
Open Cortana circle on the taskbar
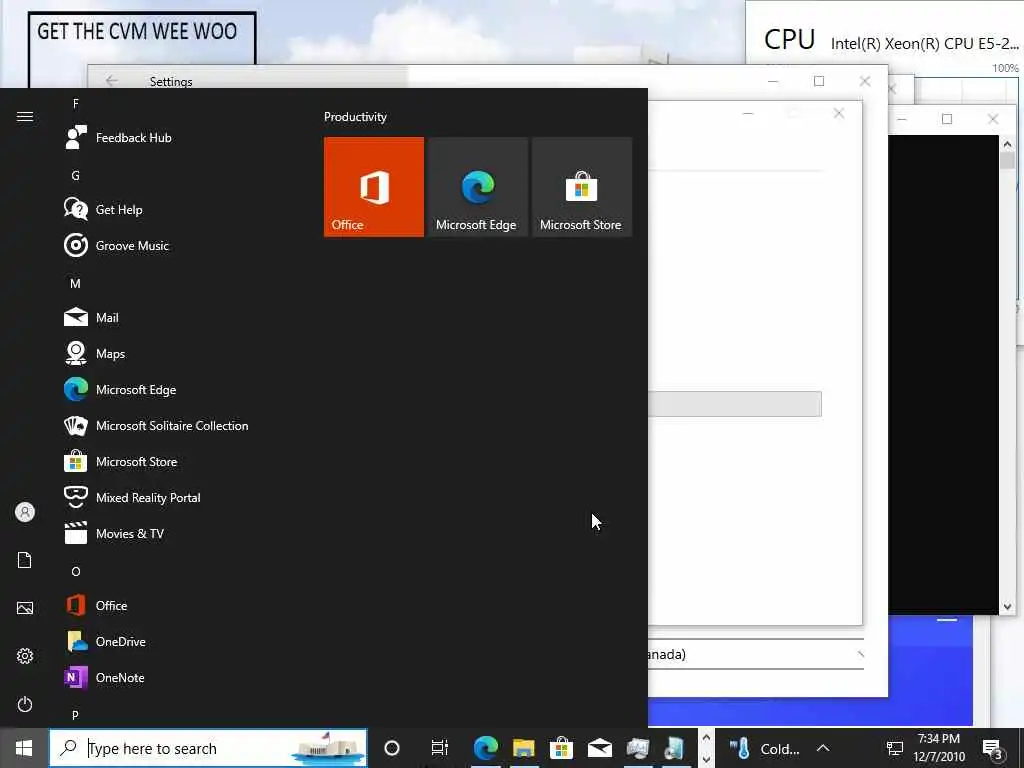pos(392,748)
